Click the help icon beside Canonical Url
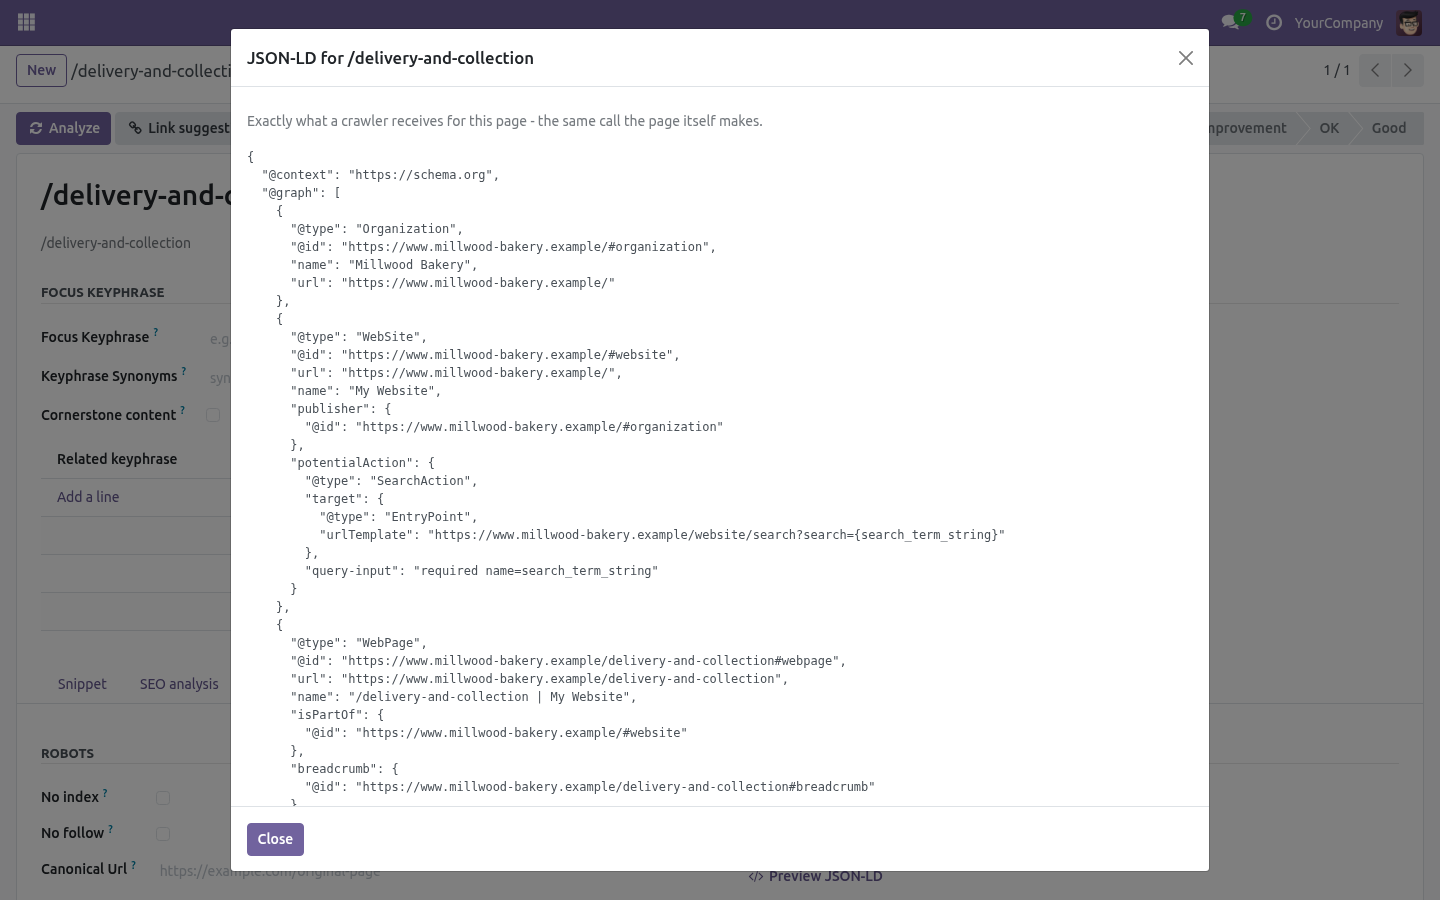This screenshot has width=1440, height=900. tap(133, 865)
